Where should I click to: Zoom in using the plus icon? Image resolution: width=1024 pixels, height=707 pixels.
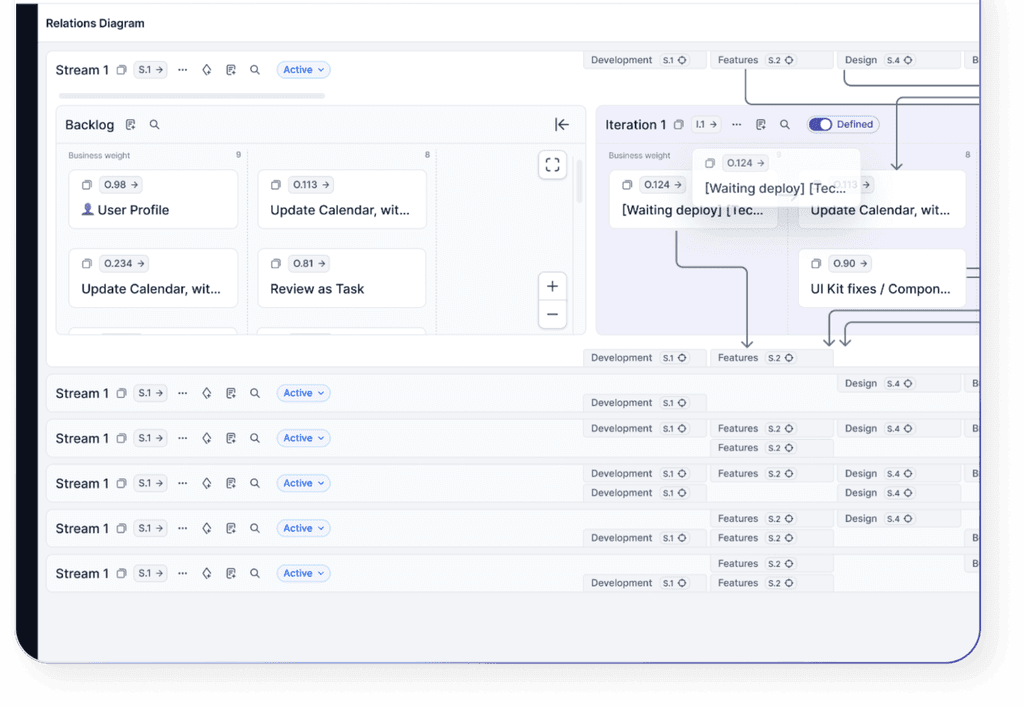(552, 286)
